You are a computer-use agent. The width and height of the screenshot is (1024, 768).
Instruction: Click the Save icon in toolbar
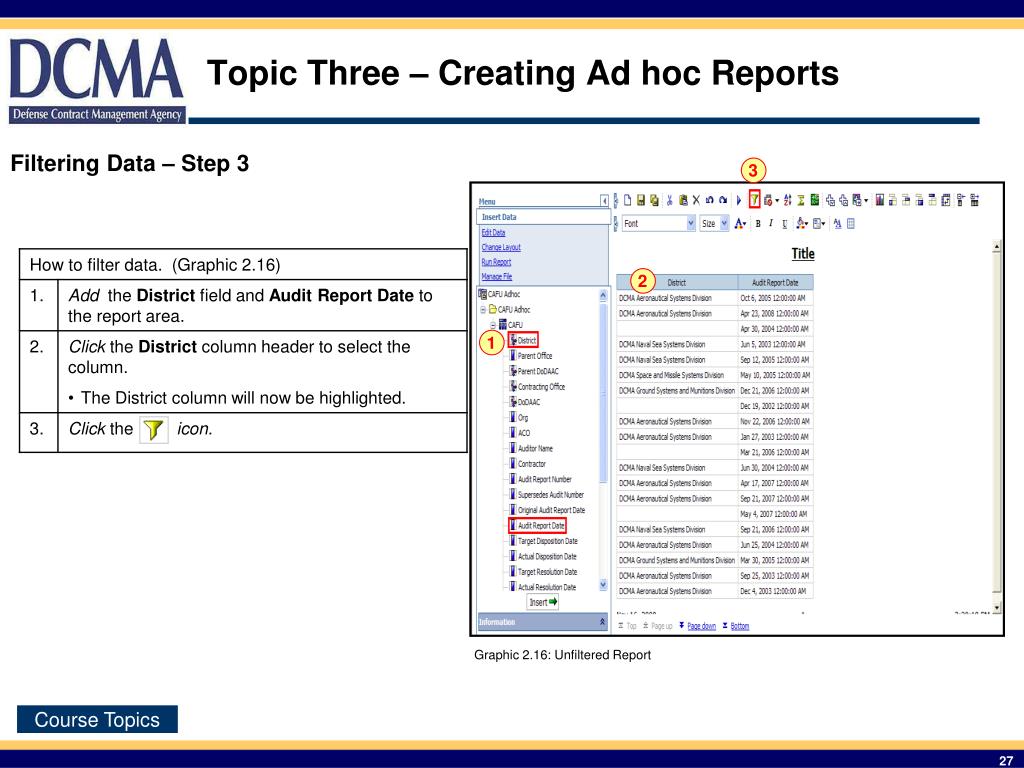pyautogui.click(x=641, y=200)
